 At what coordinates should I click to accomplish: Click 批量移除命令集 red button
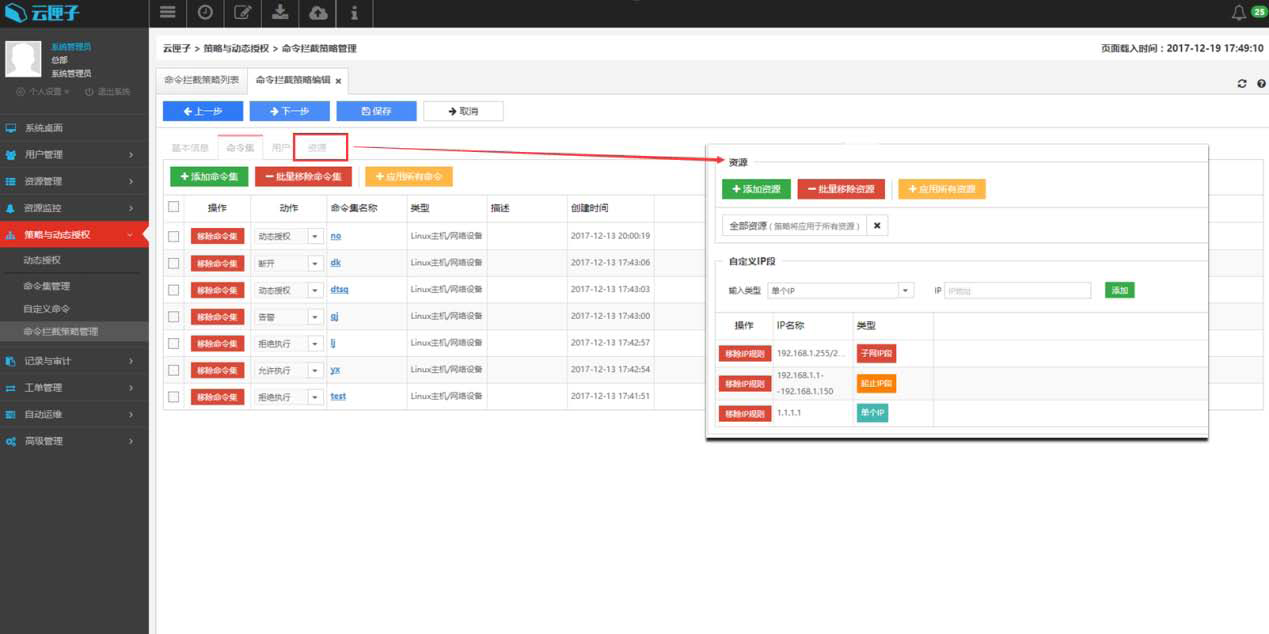point(303,177)
